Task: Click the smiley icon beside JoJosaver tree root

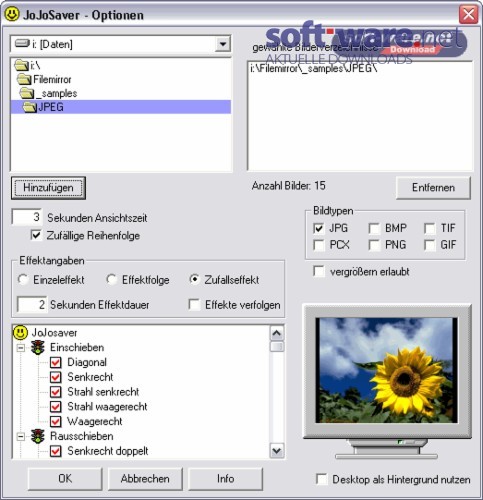Action: pos(20,333)
